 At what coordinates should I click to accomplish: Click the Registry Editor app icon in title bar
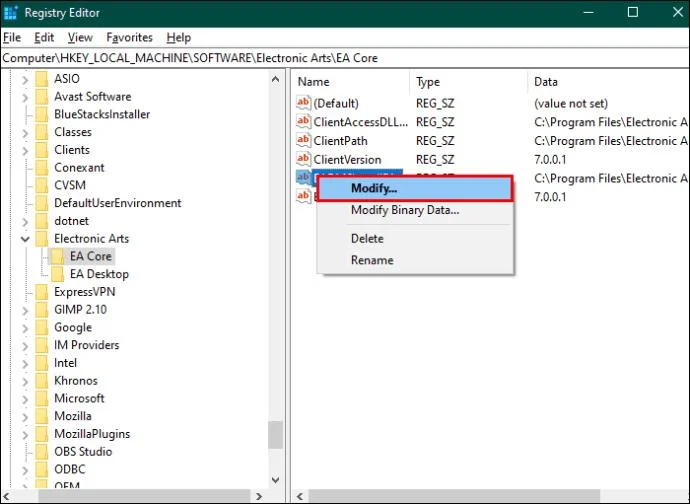point(12,13)
